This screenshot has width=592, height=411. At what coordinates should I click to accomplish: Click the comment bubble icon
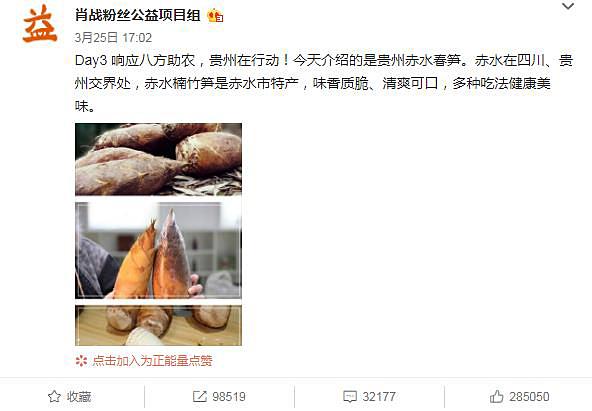(x=350, y=397)
